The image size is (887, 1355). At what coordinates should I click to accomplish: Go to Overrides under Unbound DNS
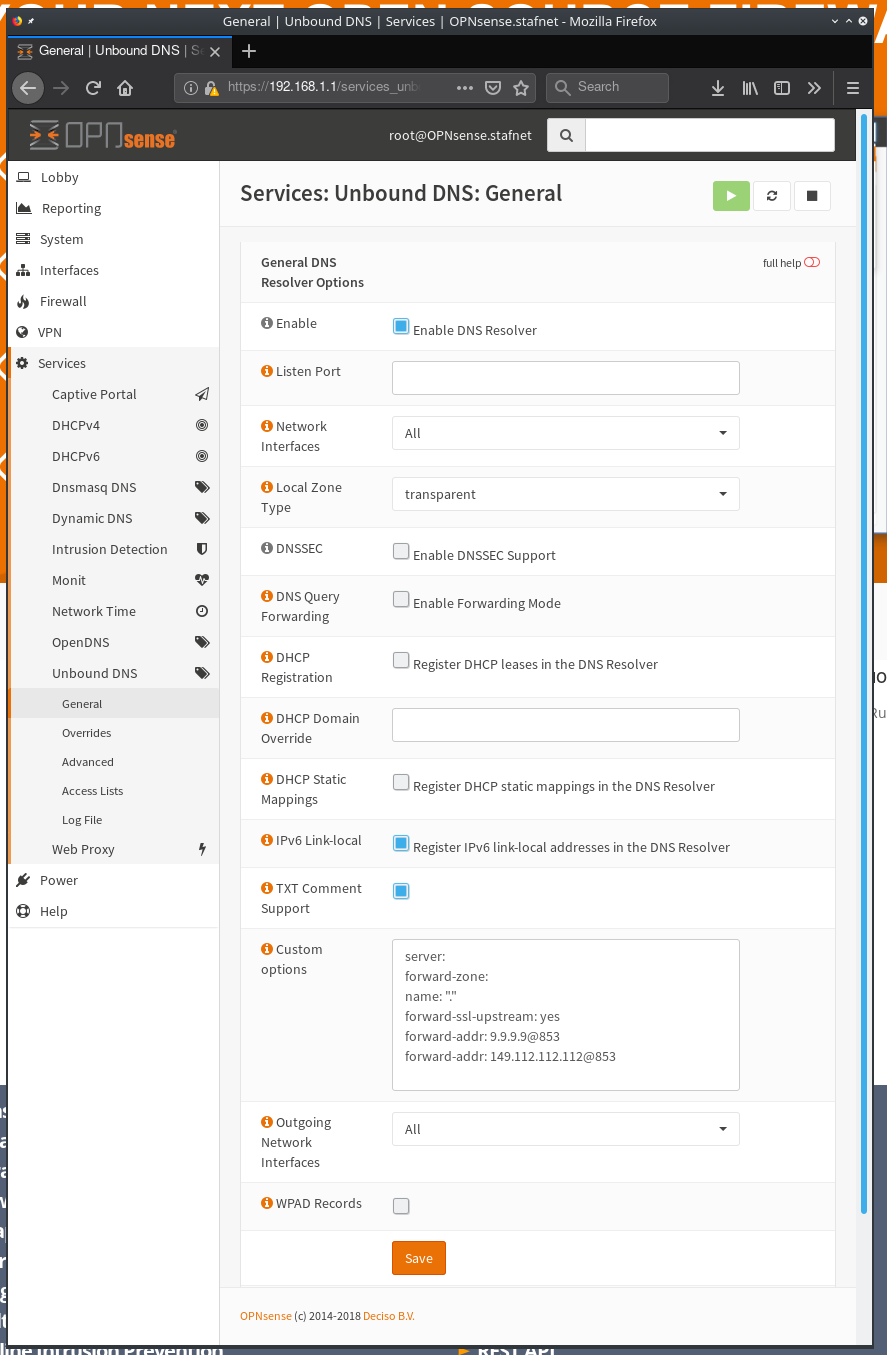[x=87, y=733]
